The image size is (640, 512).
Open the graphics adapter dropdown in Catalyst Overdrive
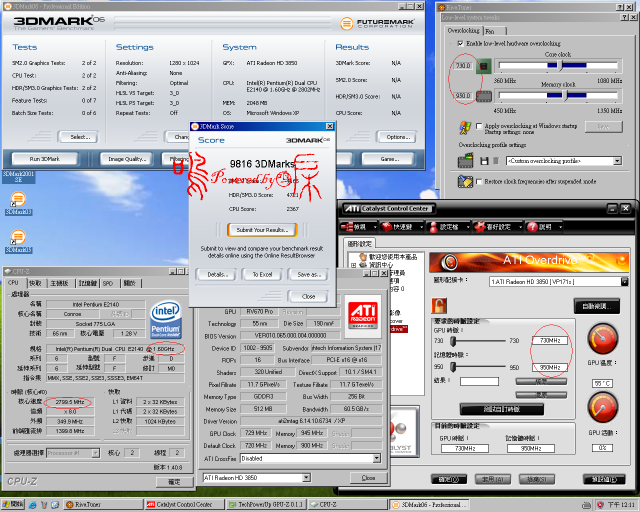coord(624,281)
